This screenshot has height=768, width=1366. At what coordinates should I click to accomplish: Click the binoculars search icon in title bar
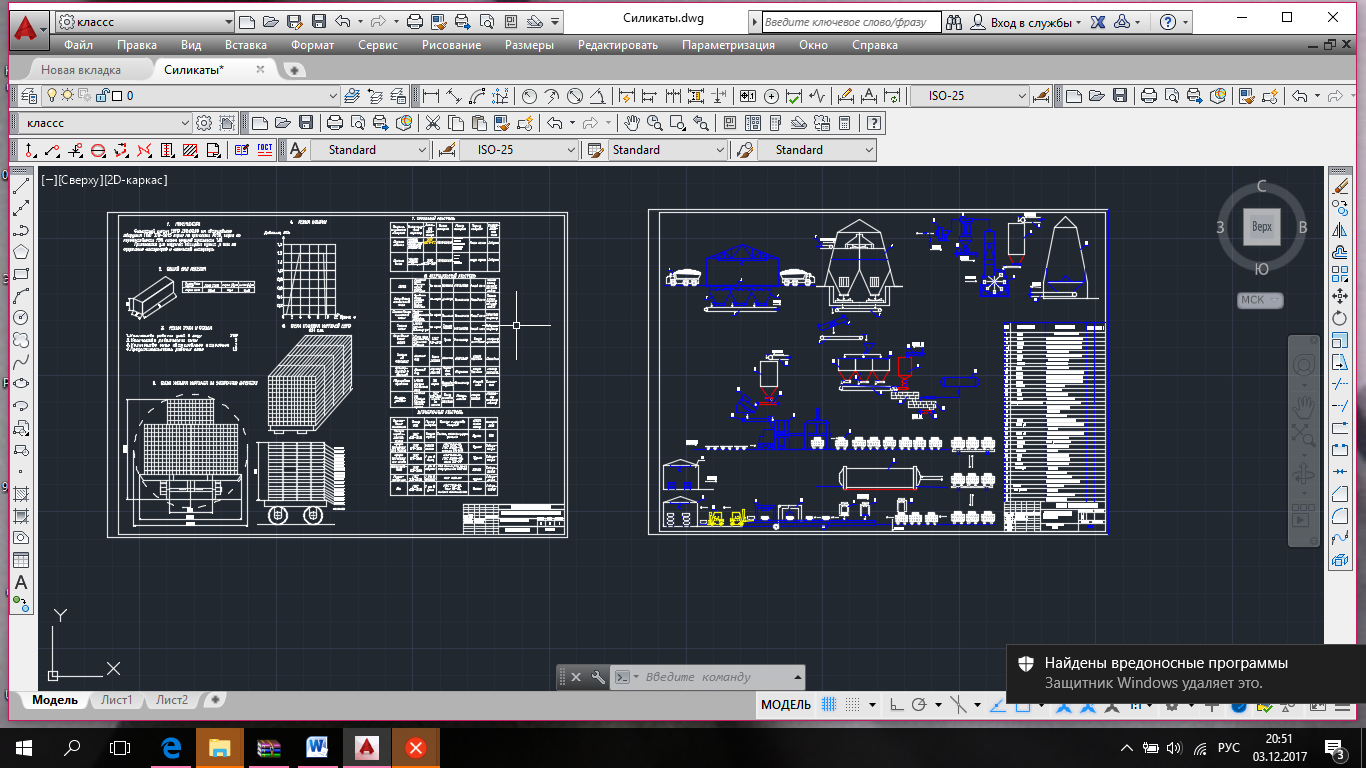click(x=954, y=21)
